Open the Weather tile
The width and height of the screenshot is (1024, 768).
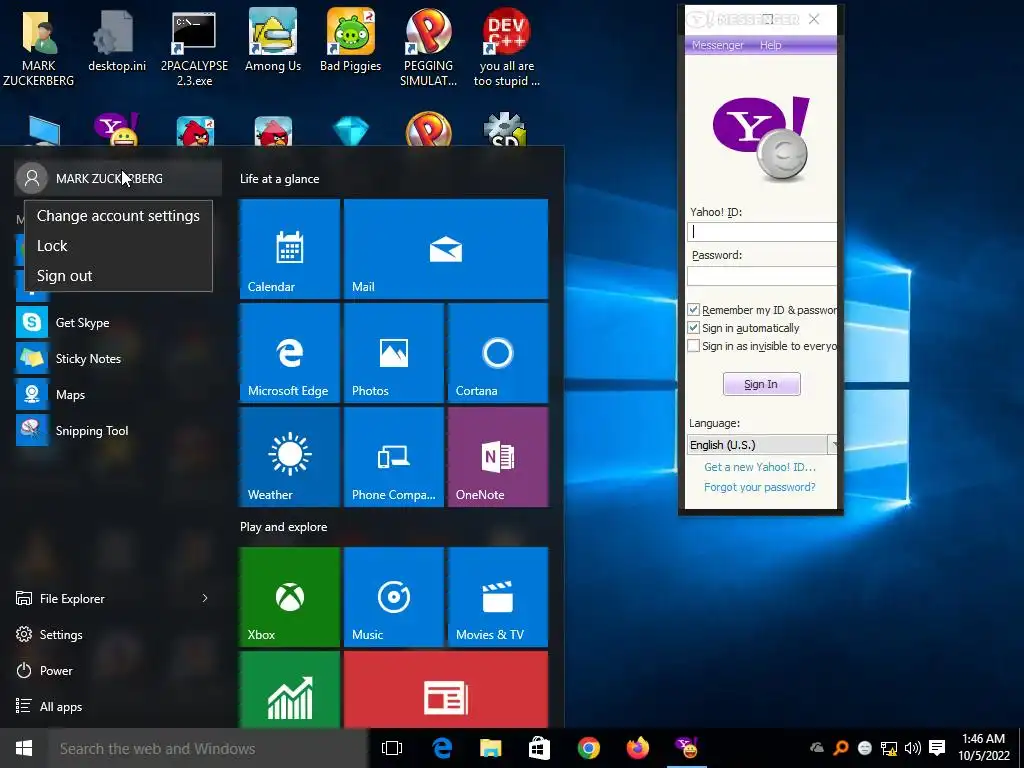(x=290, y=456)
